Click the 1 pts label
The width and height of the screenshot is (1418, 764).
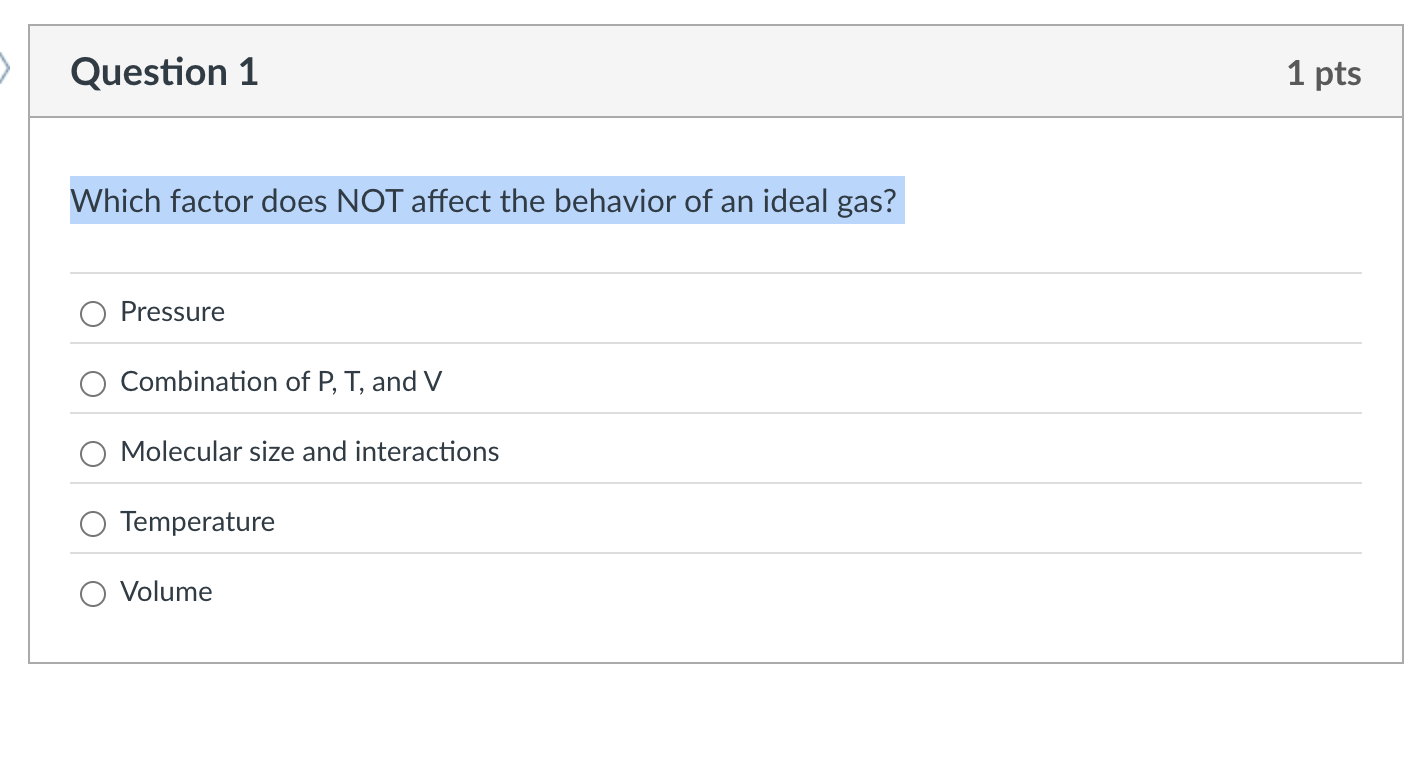[1325, 72]
